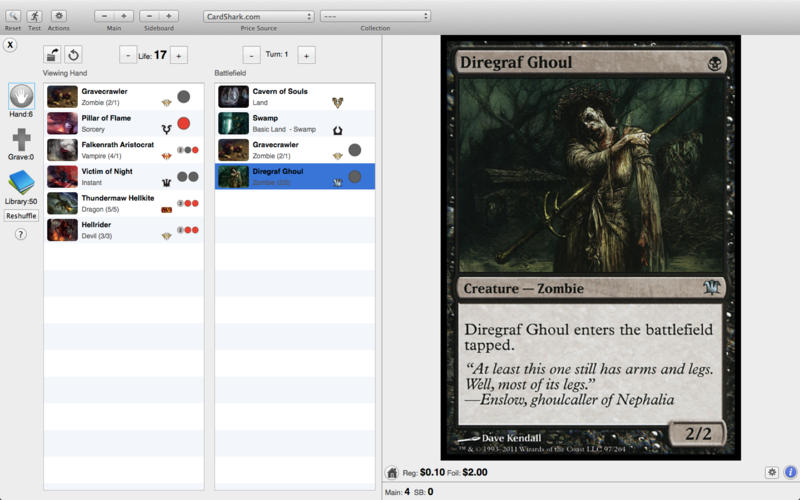Expand the CardShark.com price source dropdown
Image resolution: width=800 pixels, height=500 pixels.
258,16
